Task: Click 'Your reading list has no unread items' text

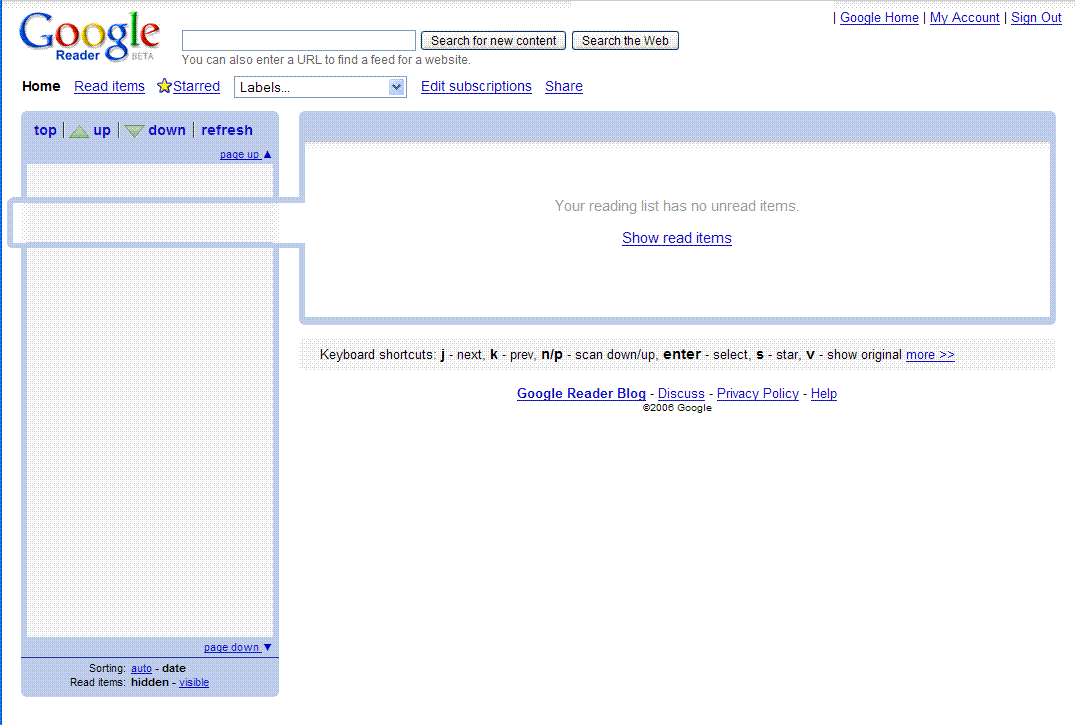Action: coord(677,206)
